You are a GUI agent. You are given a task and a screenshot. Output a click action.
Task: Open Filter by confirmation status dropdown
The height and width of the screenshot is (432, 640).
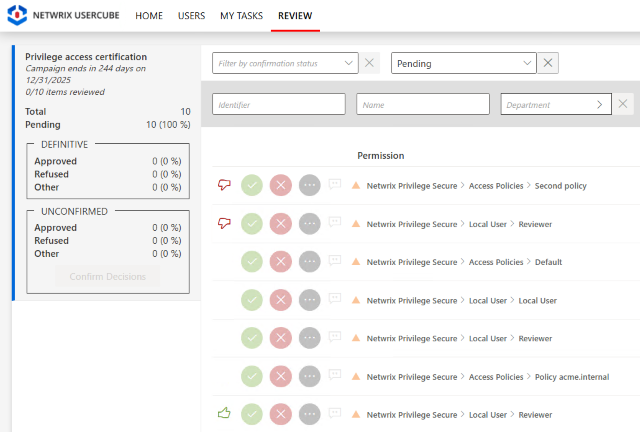coord(285,63)
